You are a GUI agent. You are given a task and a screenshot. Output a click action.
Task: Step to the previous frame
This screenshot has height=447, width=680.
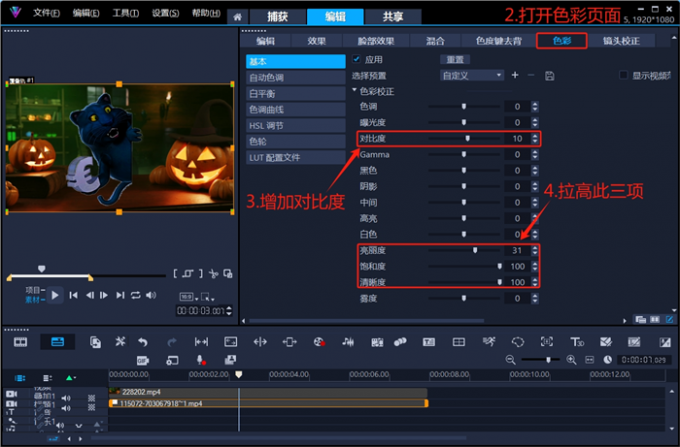(x=90, y=295)
